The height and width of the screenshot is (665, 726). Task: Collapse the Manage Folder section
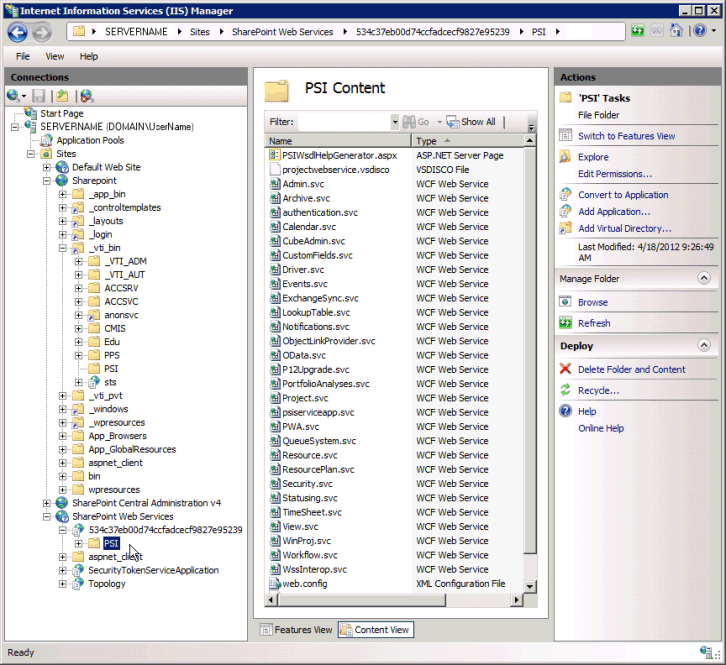[704, 278]
